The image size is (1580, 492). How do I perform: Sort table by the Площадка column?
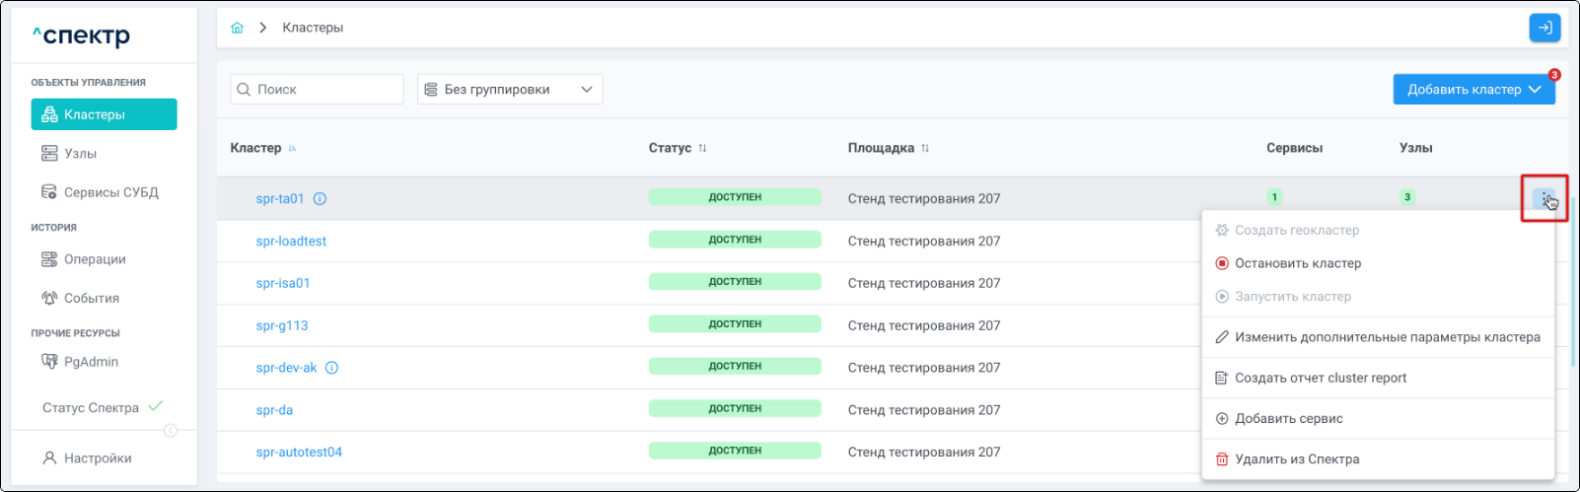pyautogui.click(x=925, y=148)
